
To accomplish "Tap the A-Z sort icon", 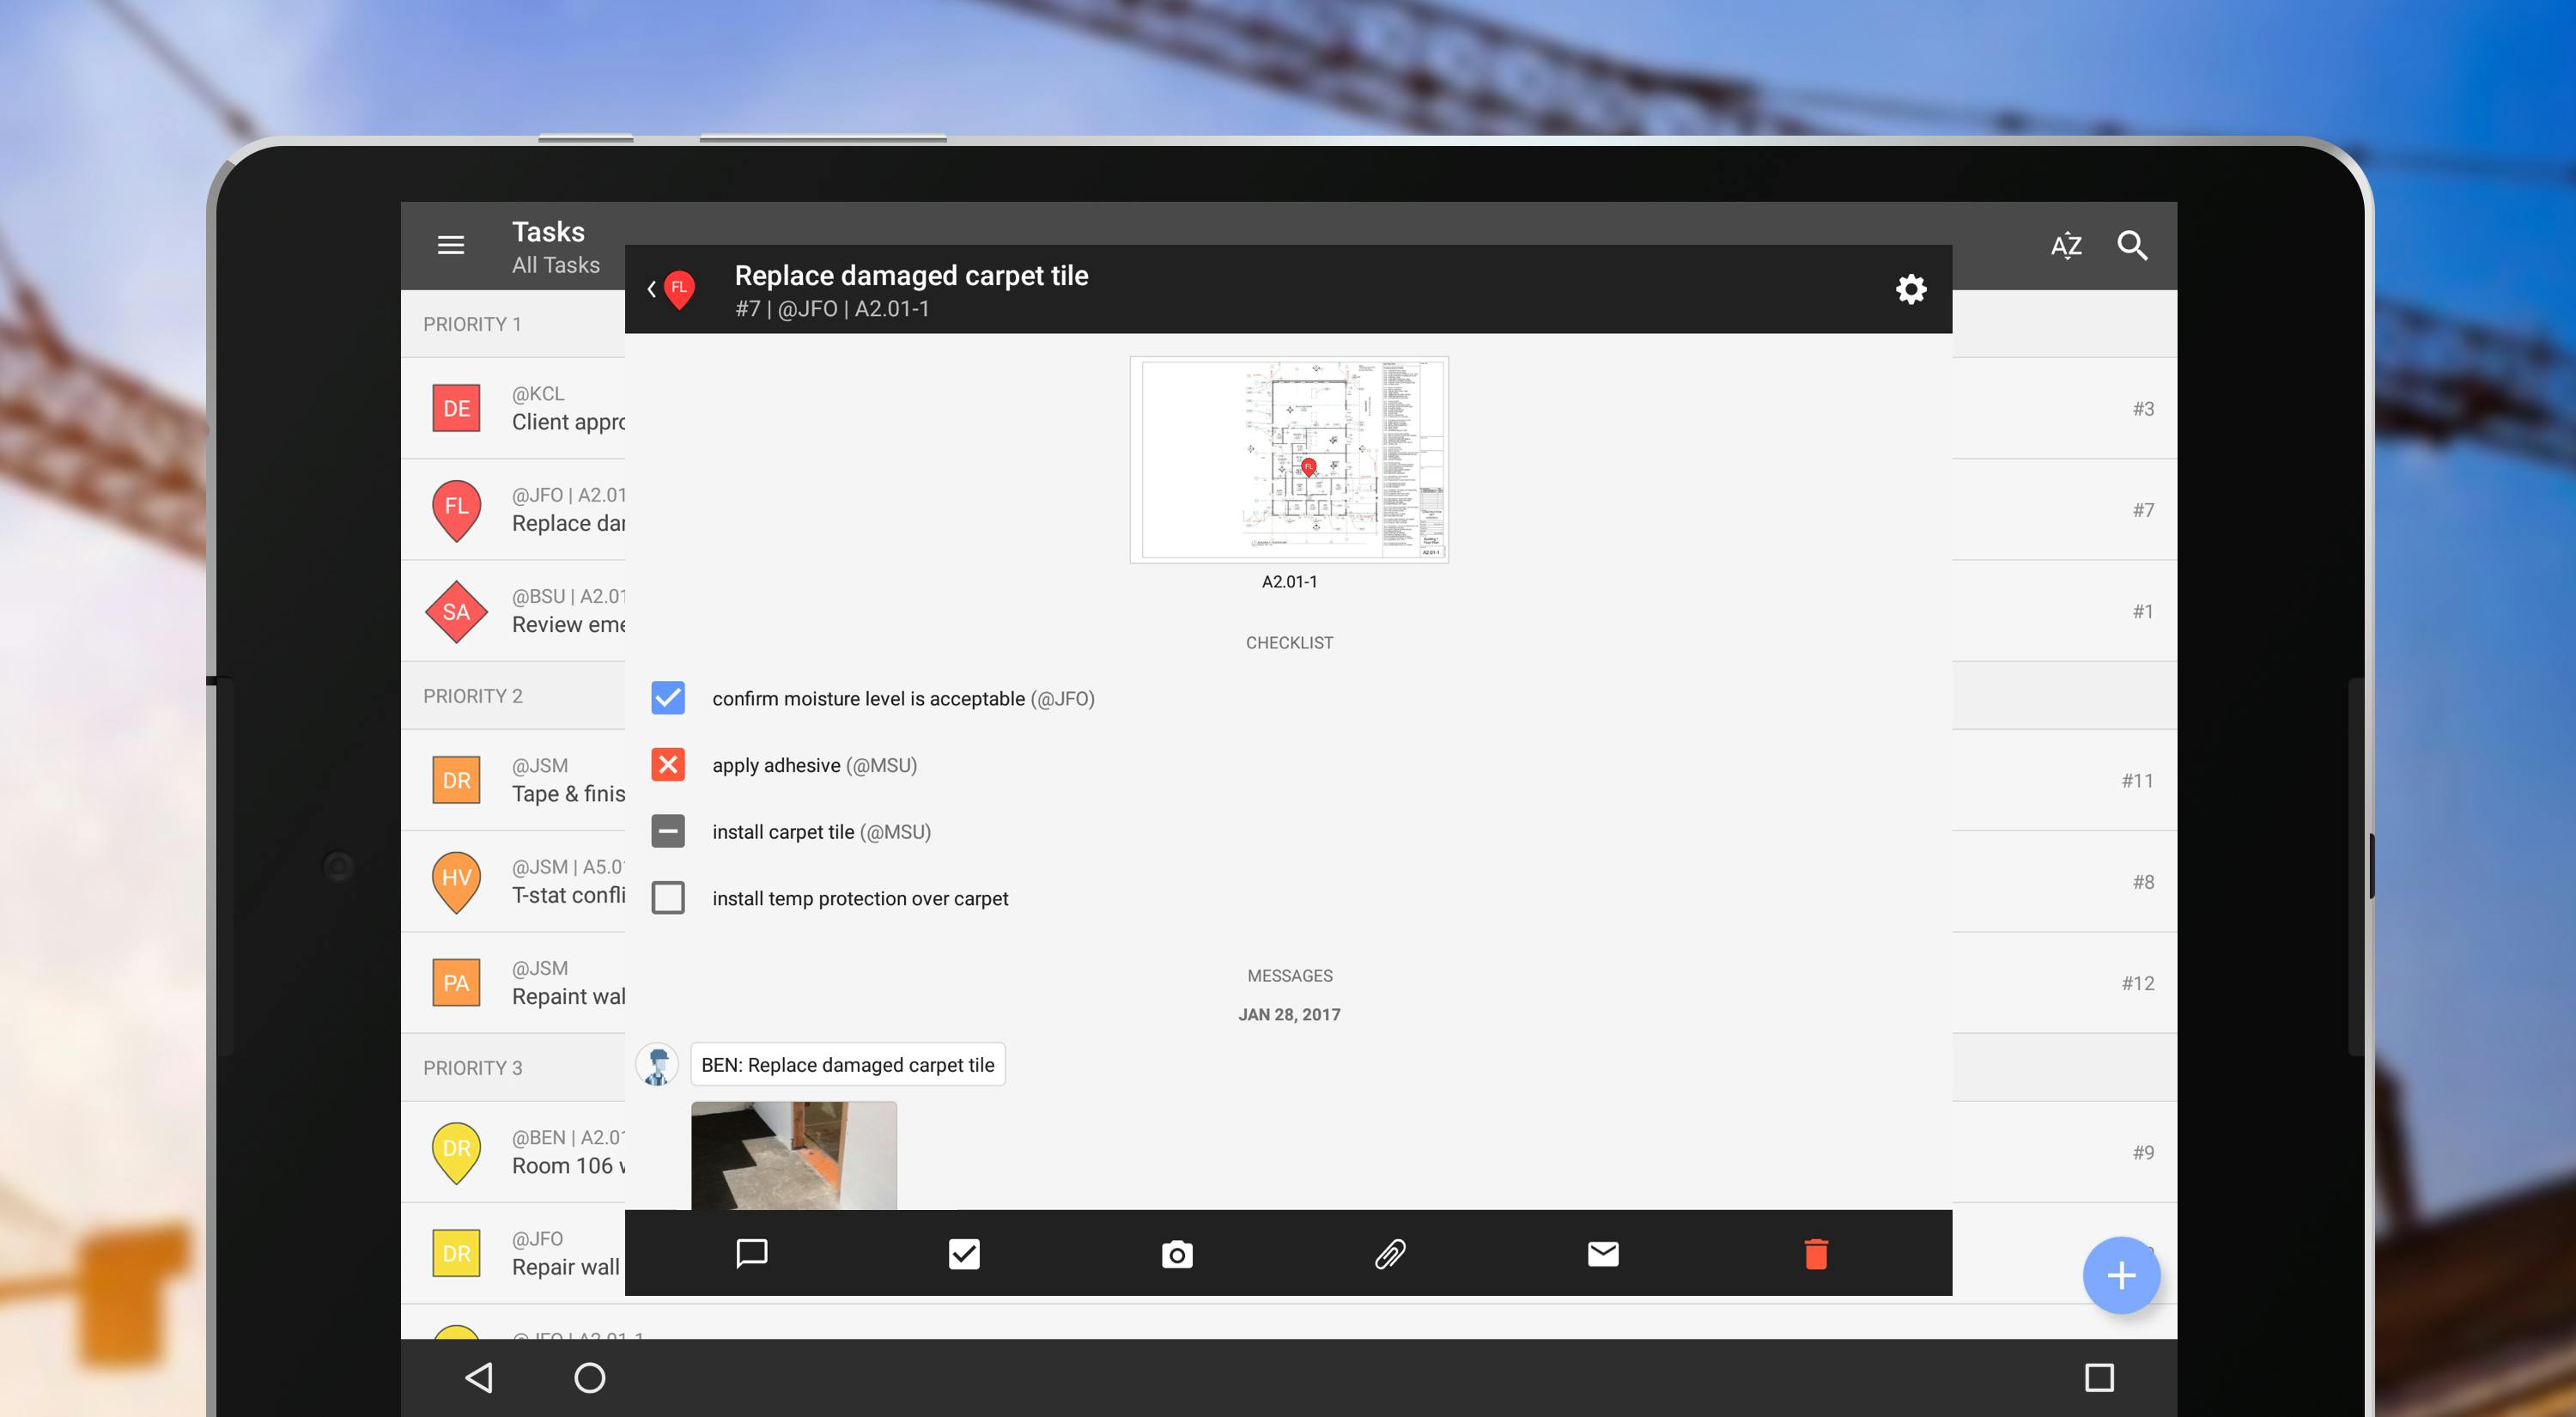I will 2066,245.
